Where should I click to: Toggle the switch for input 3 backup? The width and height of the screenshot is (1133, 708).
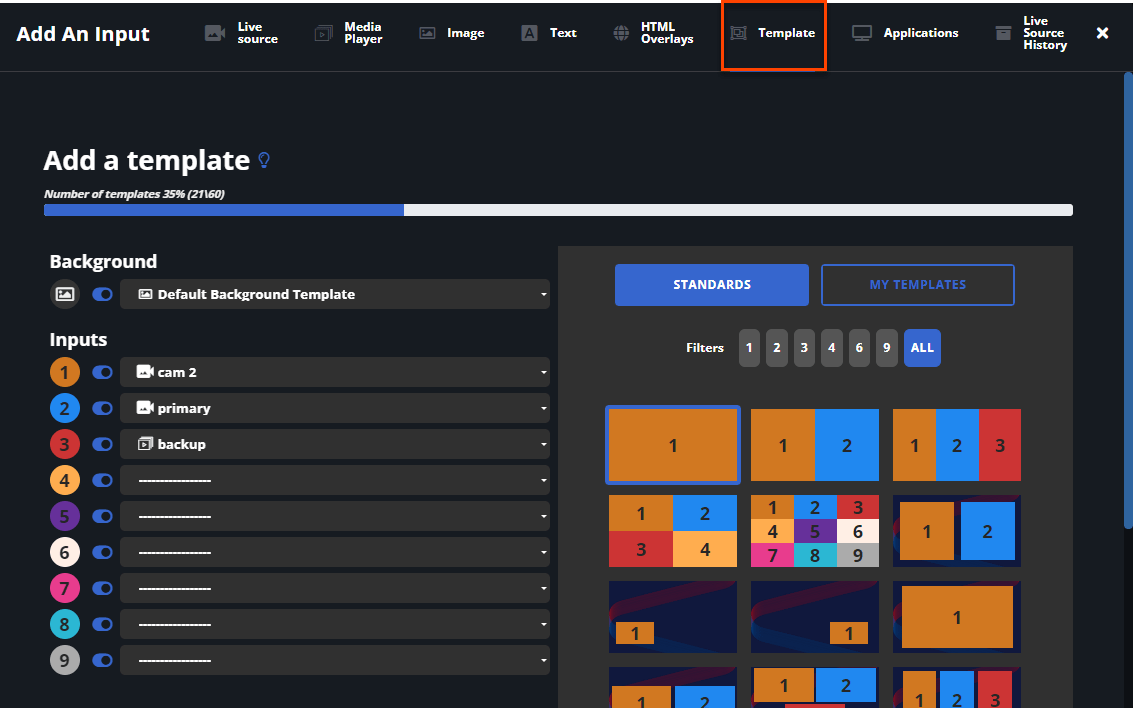click(x=103, y=444)
